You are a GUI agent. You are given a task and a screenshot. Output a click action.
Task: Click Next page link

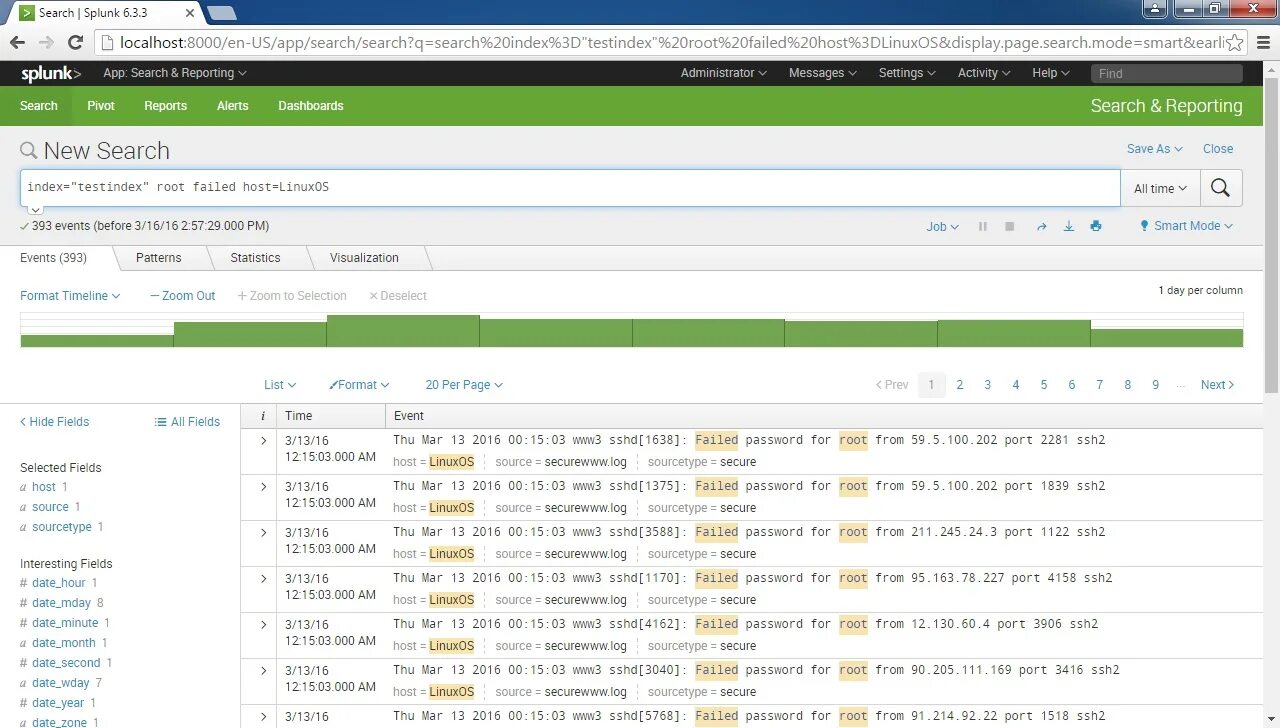pos(1217,385)
